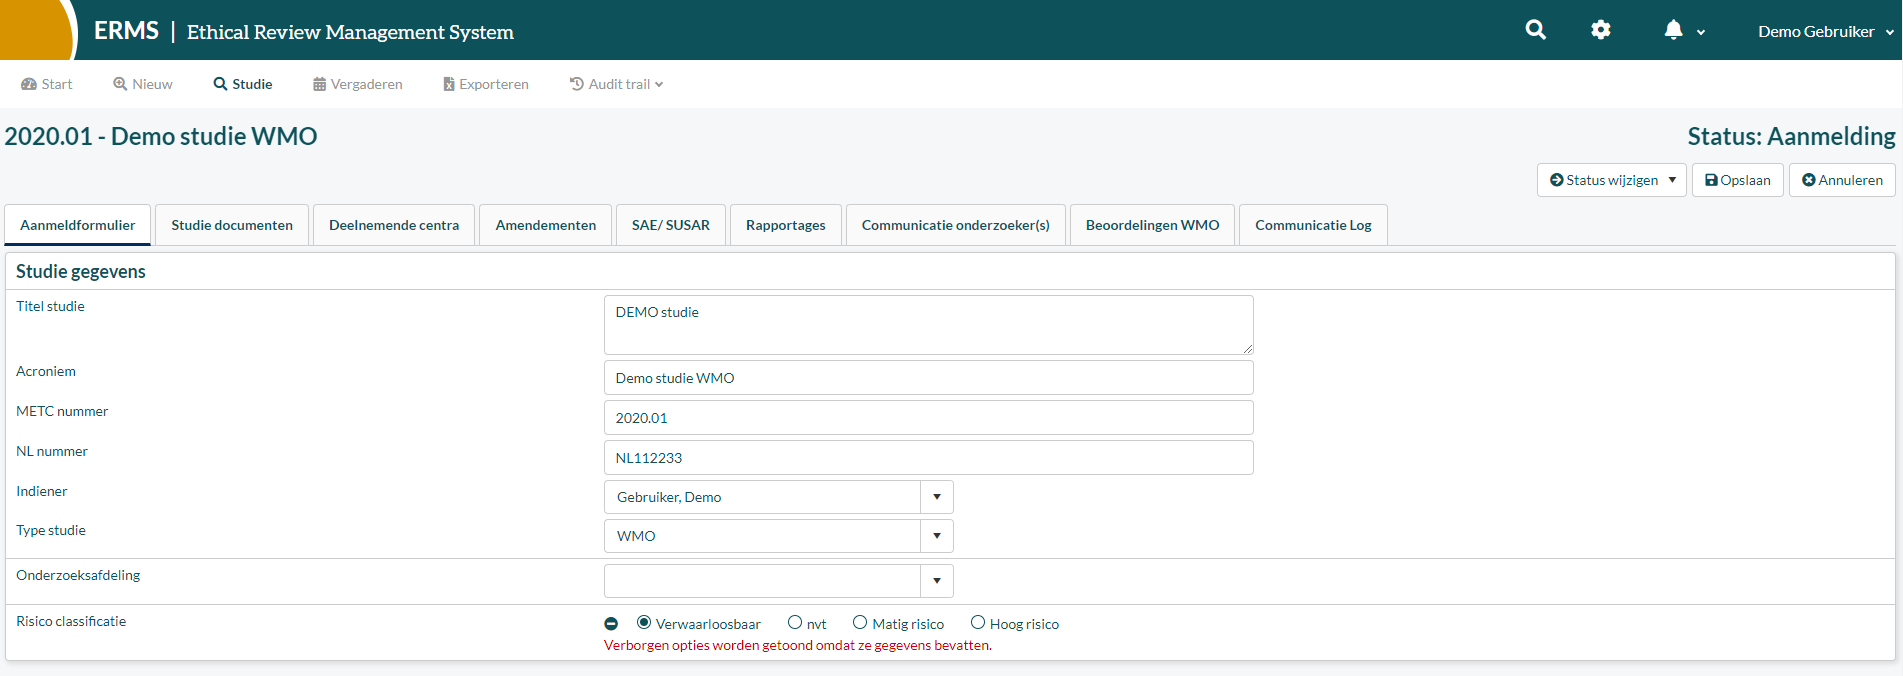Open the notifications bell
This screenshot has height=676, width=1903.
coord(1673,30)
